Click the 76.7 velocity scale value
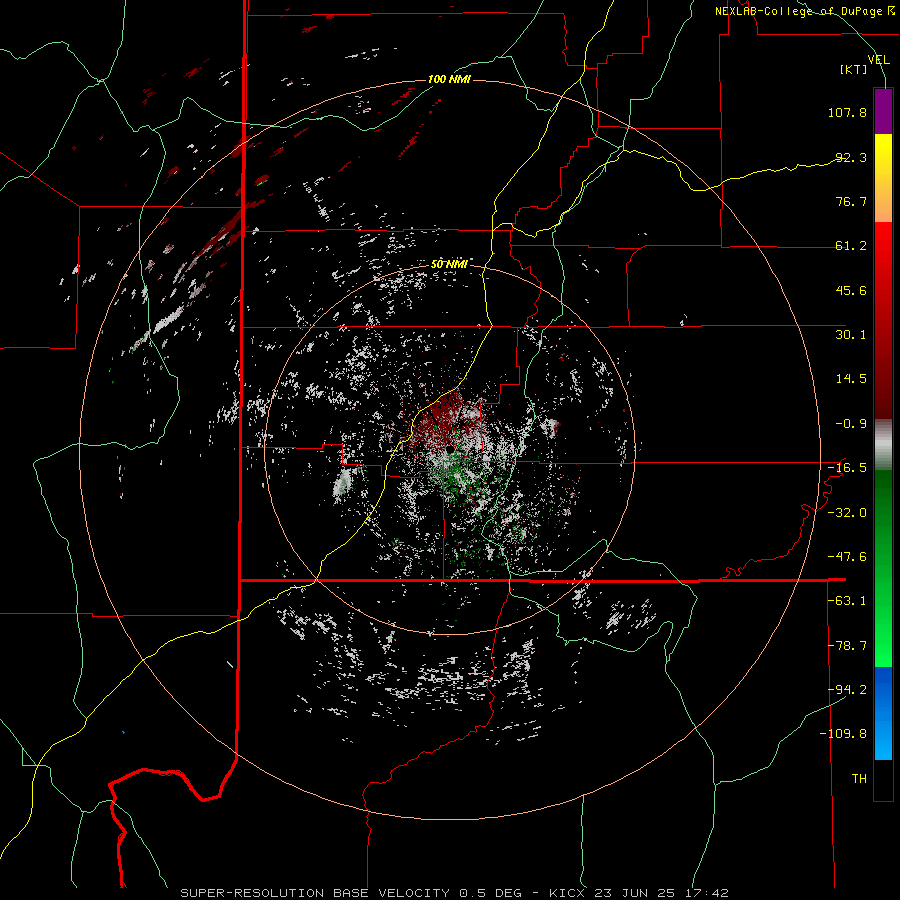Image resolution: width=900 pixels, height=900 pixels. (851, 201)
